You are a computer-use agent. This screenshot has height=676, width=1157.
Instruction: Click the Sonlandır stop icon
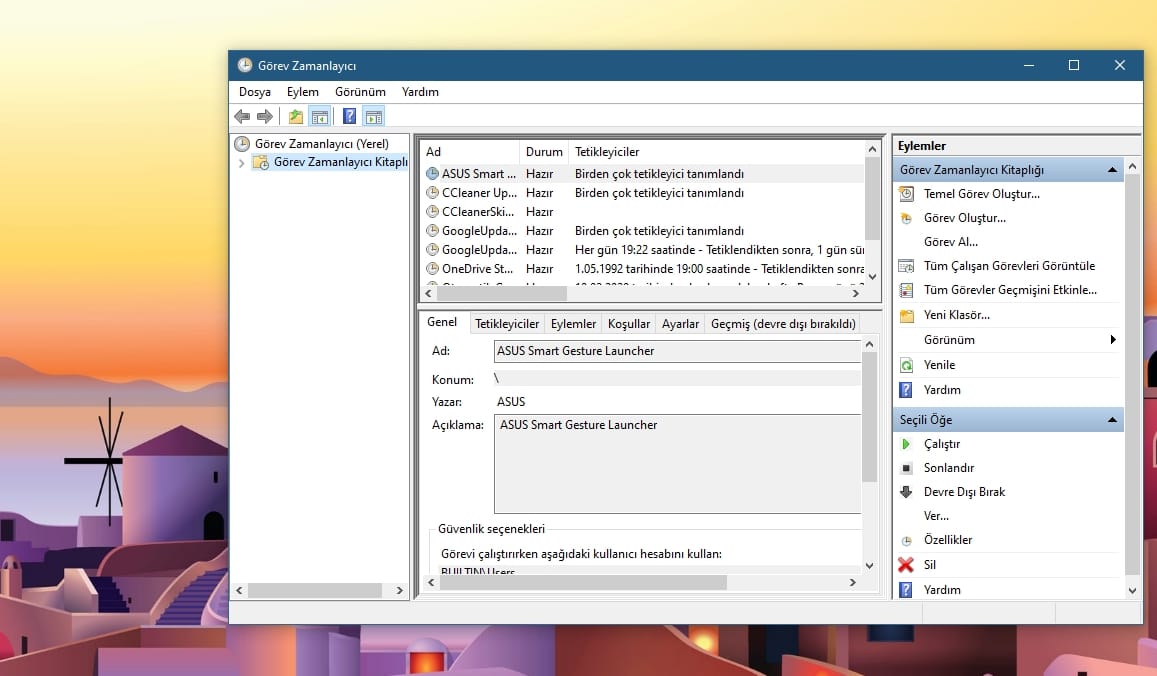click(906, 468)
